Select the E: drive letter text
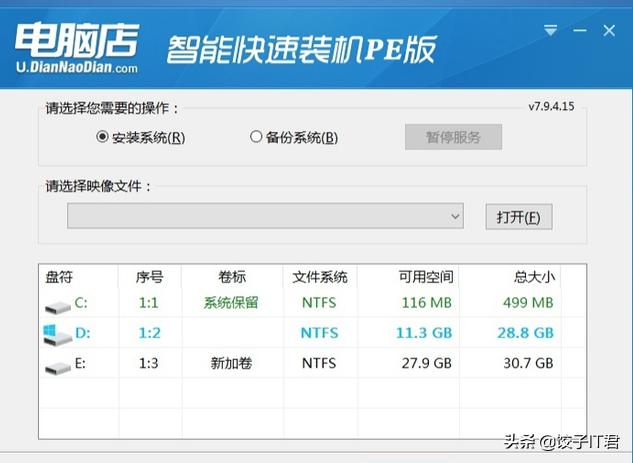The height and width of the screenshot is (463, 633). point(80,363)
